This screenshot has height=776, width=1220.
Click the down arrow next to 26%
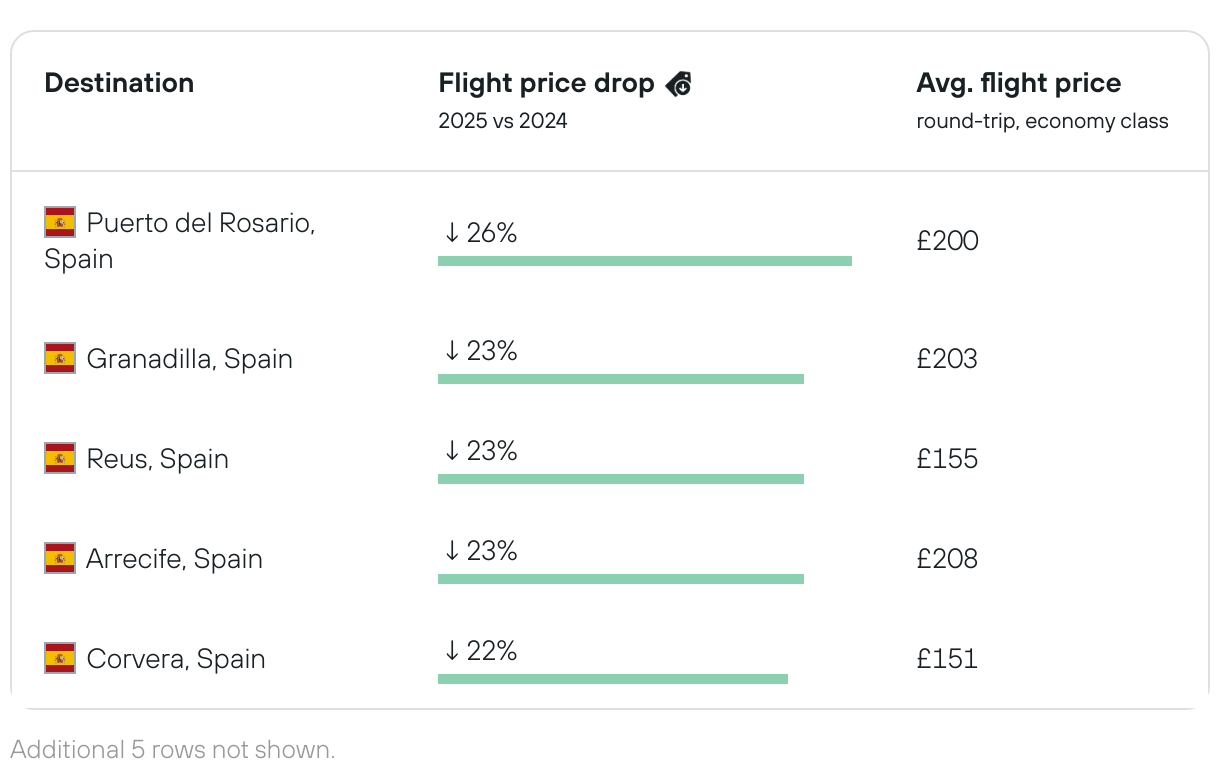(452, 233)
